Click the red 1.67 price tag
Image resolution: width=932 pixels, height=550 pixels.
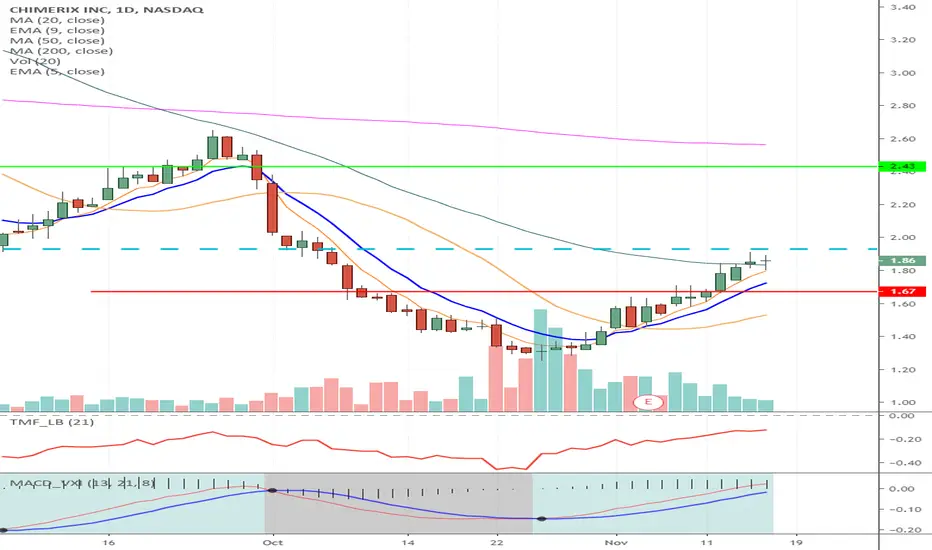coord(902,291)
